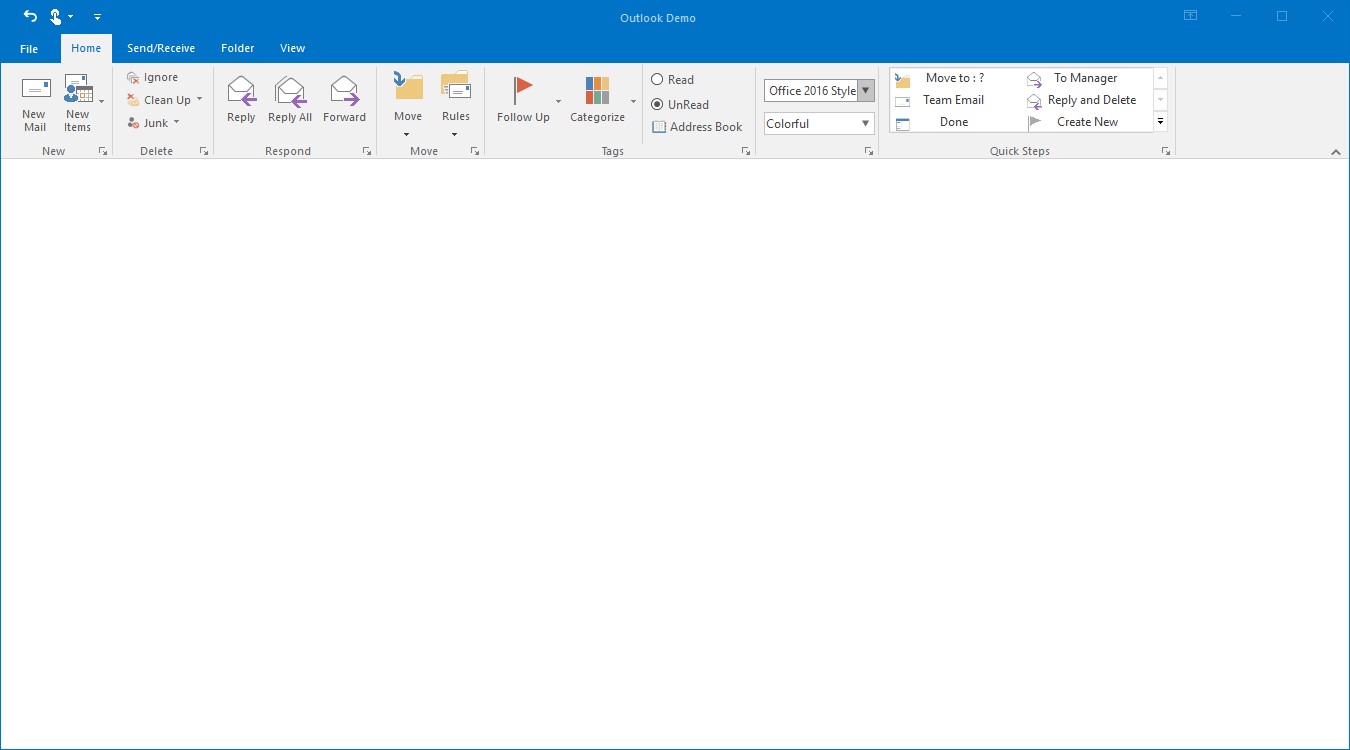Open the Office 2016 Style dropdown
Viewport: 1350px width, 750px height.
pyautogui.click(x=866, y=90)
